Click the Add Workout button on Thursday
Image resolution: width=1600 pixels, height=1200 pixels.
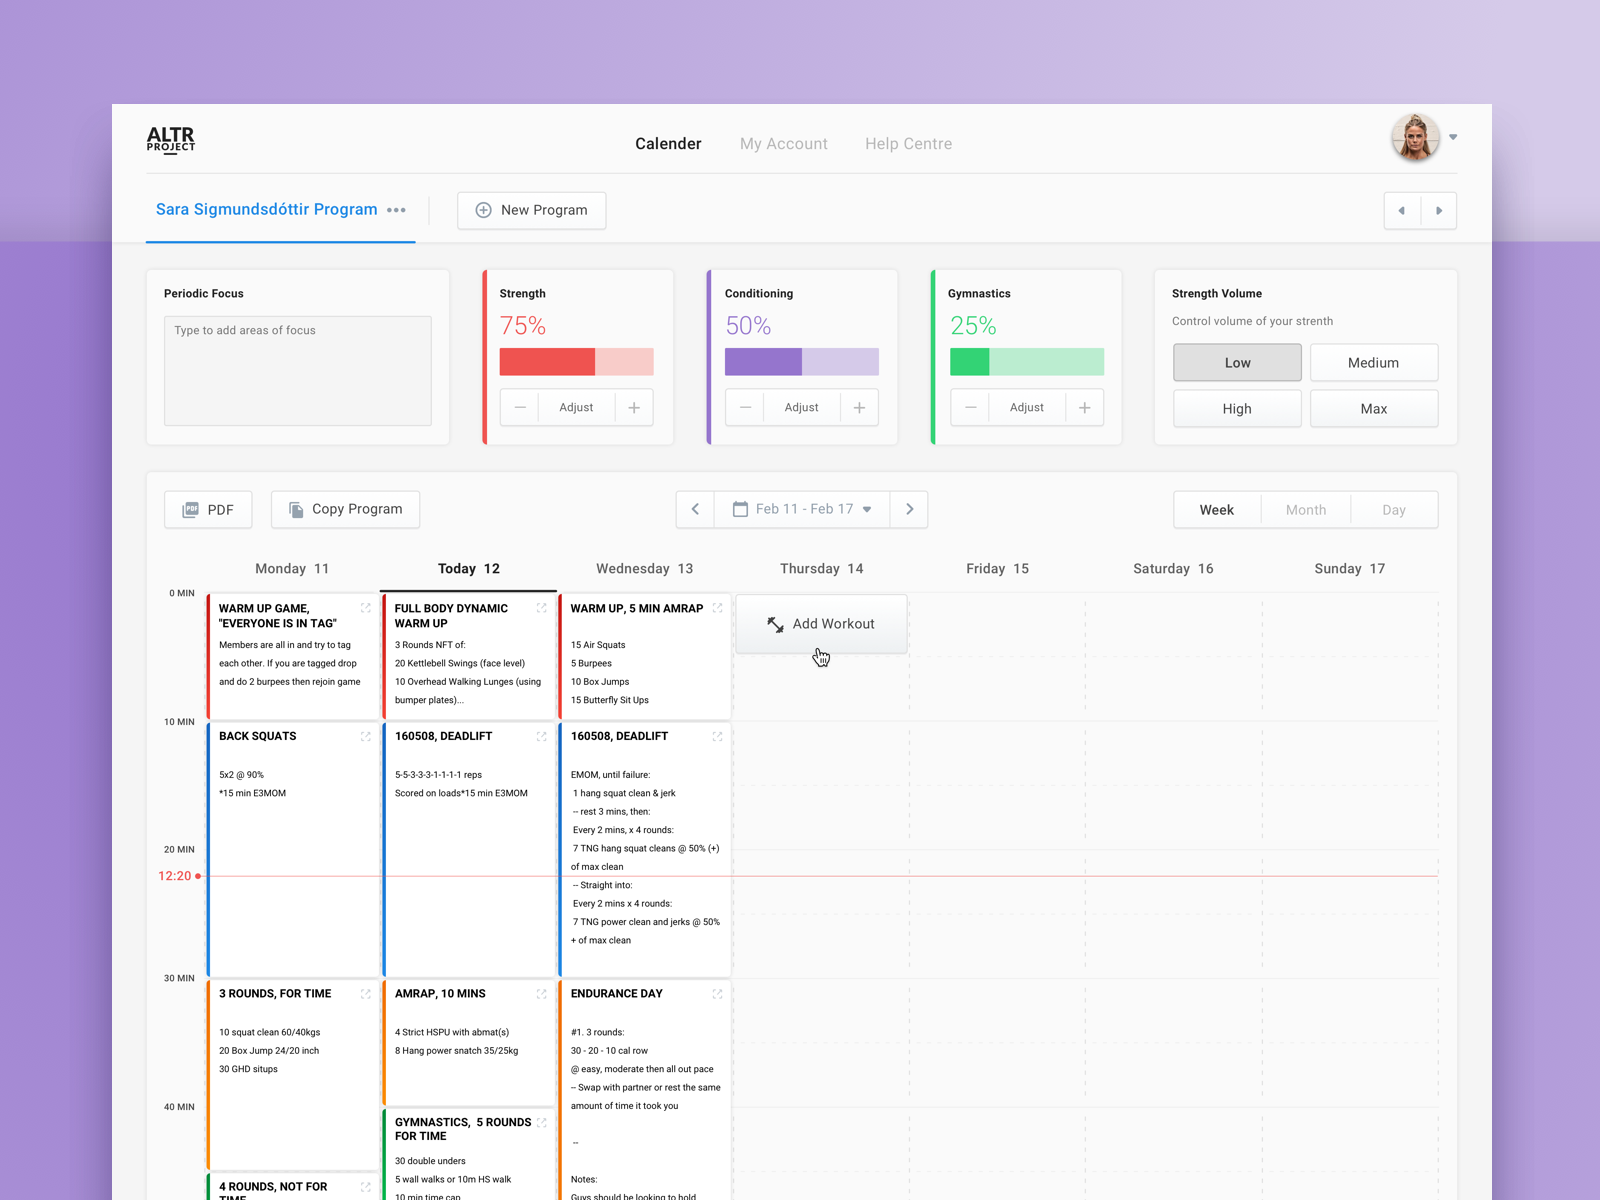pyautogui.click(x=821, y=624)
